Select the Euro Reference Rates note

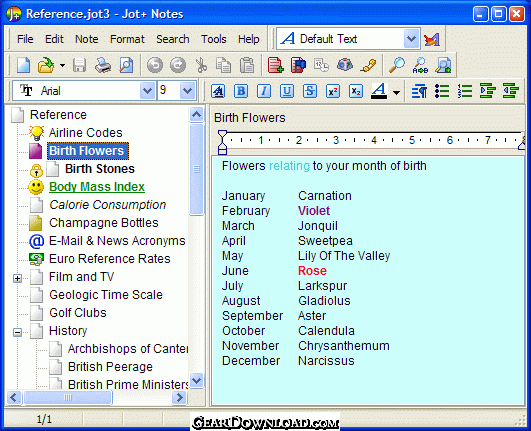click(110, 259)
